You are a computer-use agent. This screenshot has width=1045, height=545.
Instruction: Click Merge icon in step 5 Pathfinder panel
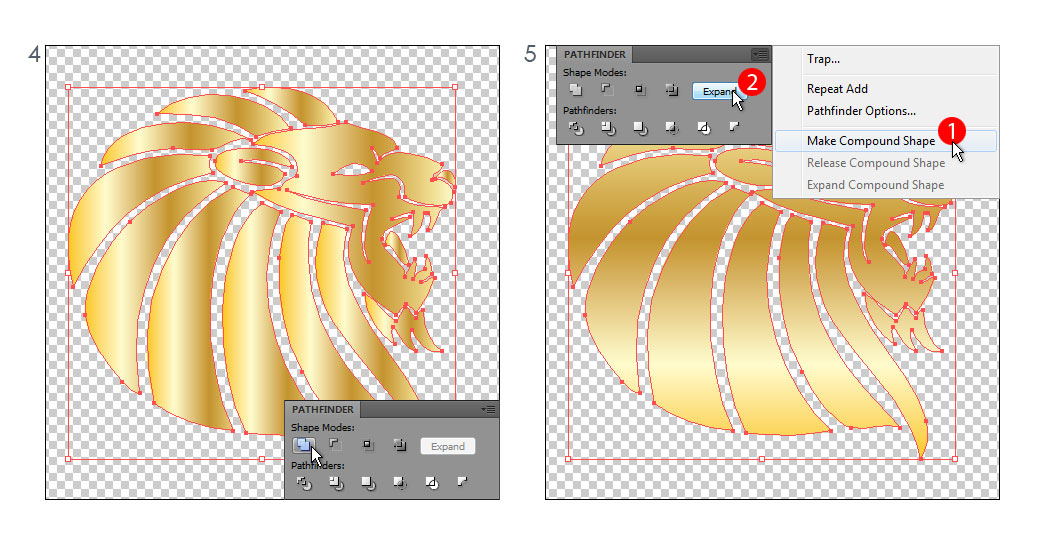point(640,127)
